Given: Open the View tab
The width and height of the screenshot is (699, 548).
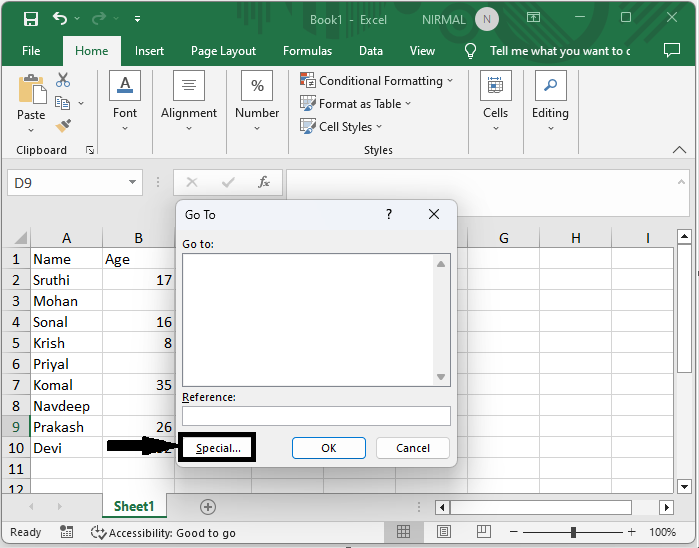Looking at the screenshot, I should click(x=422, y=51).
